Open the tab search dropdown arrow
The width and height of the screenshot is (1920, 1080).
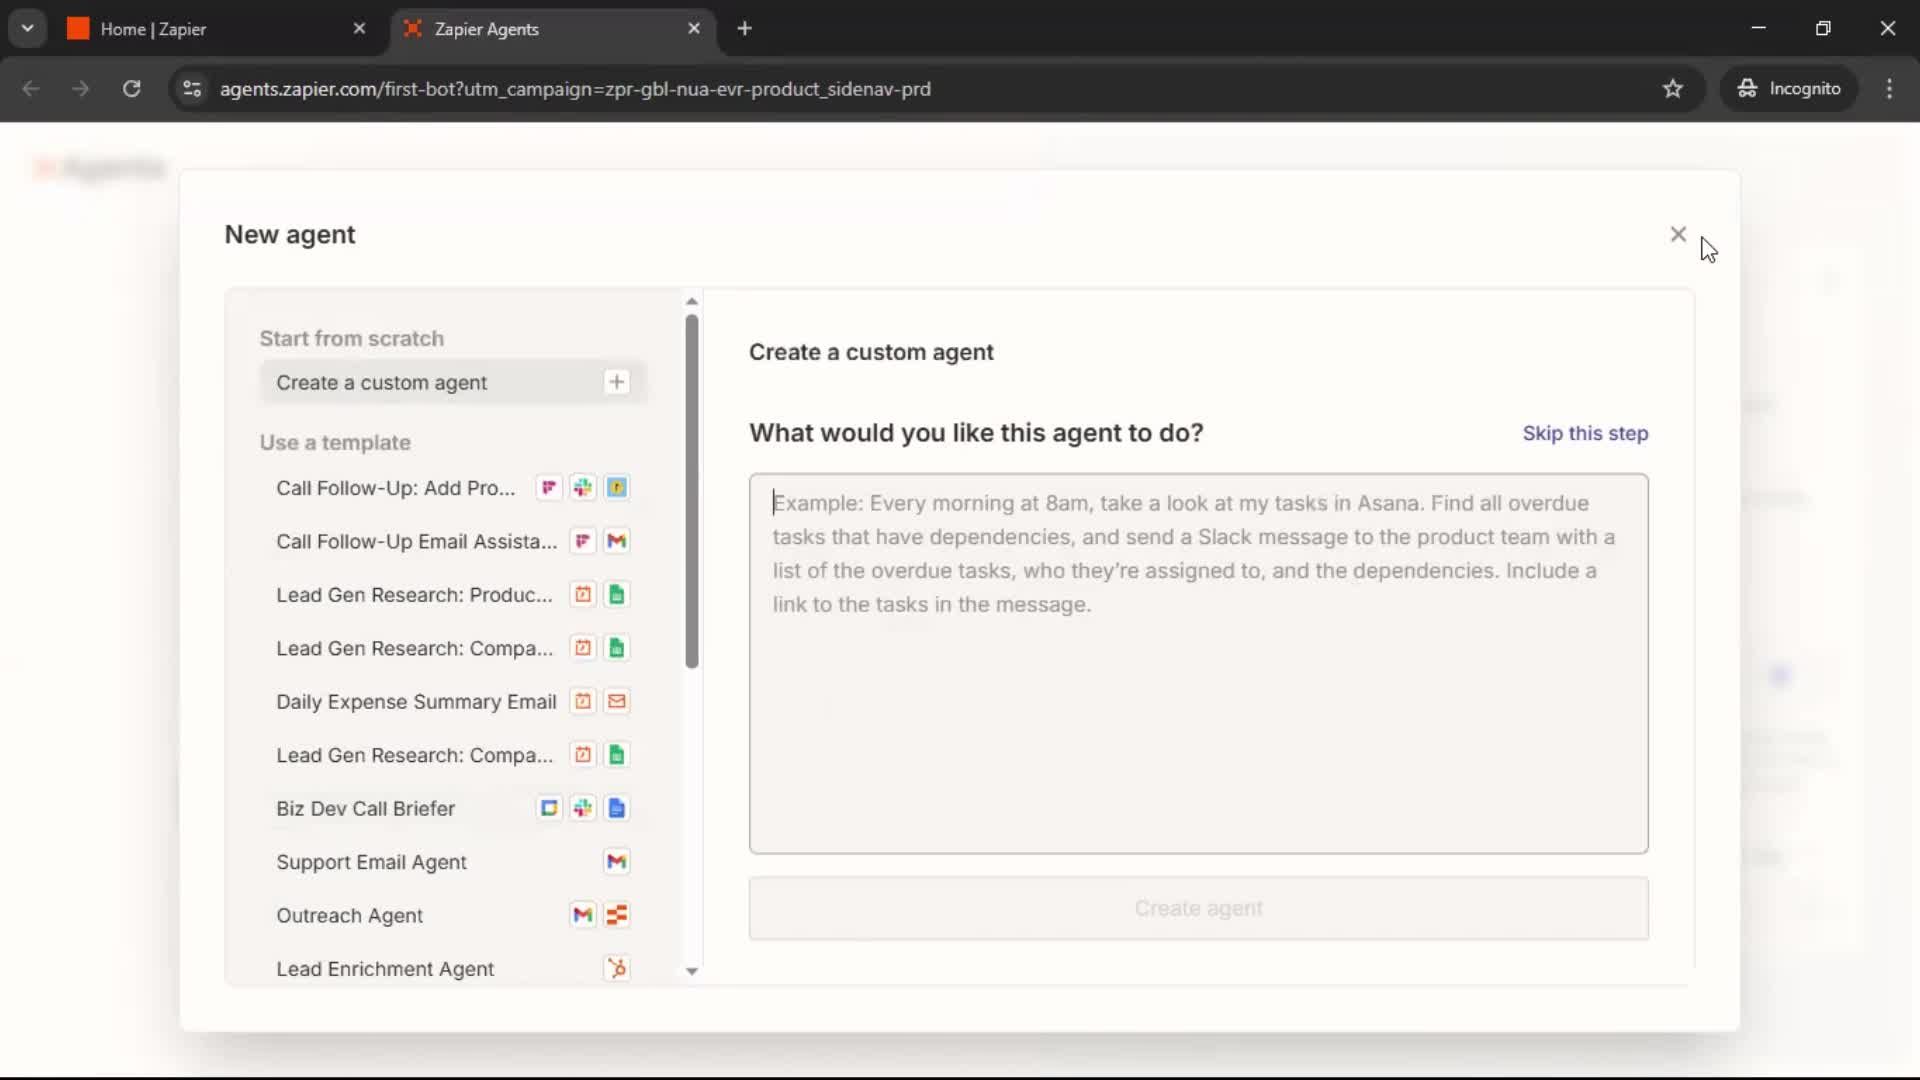click(x=28, y=29)
